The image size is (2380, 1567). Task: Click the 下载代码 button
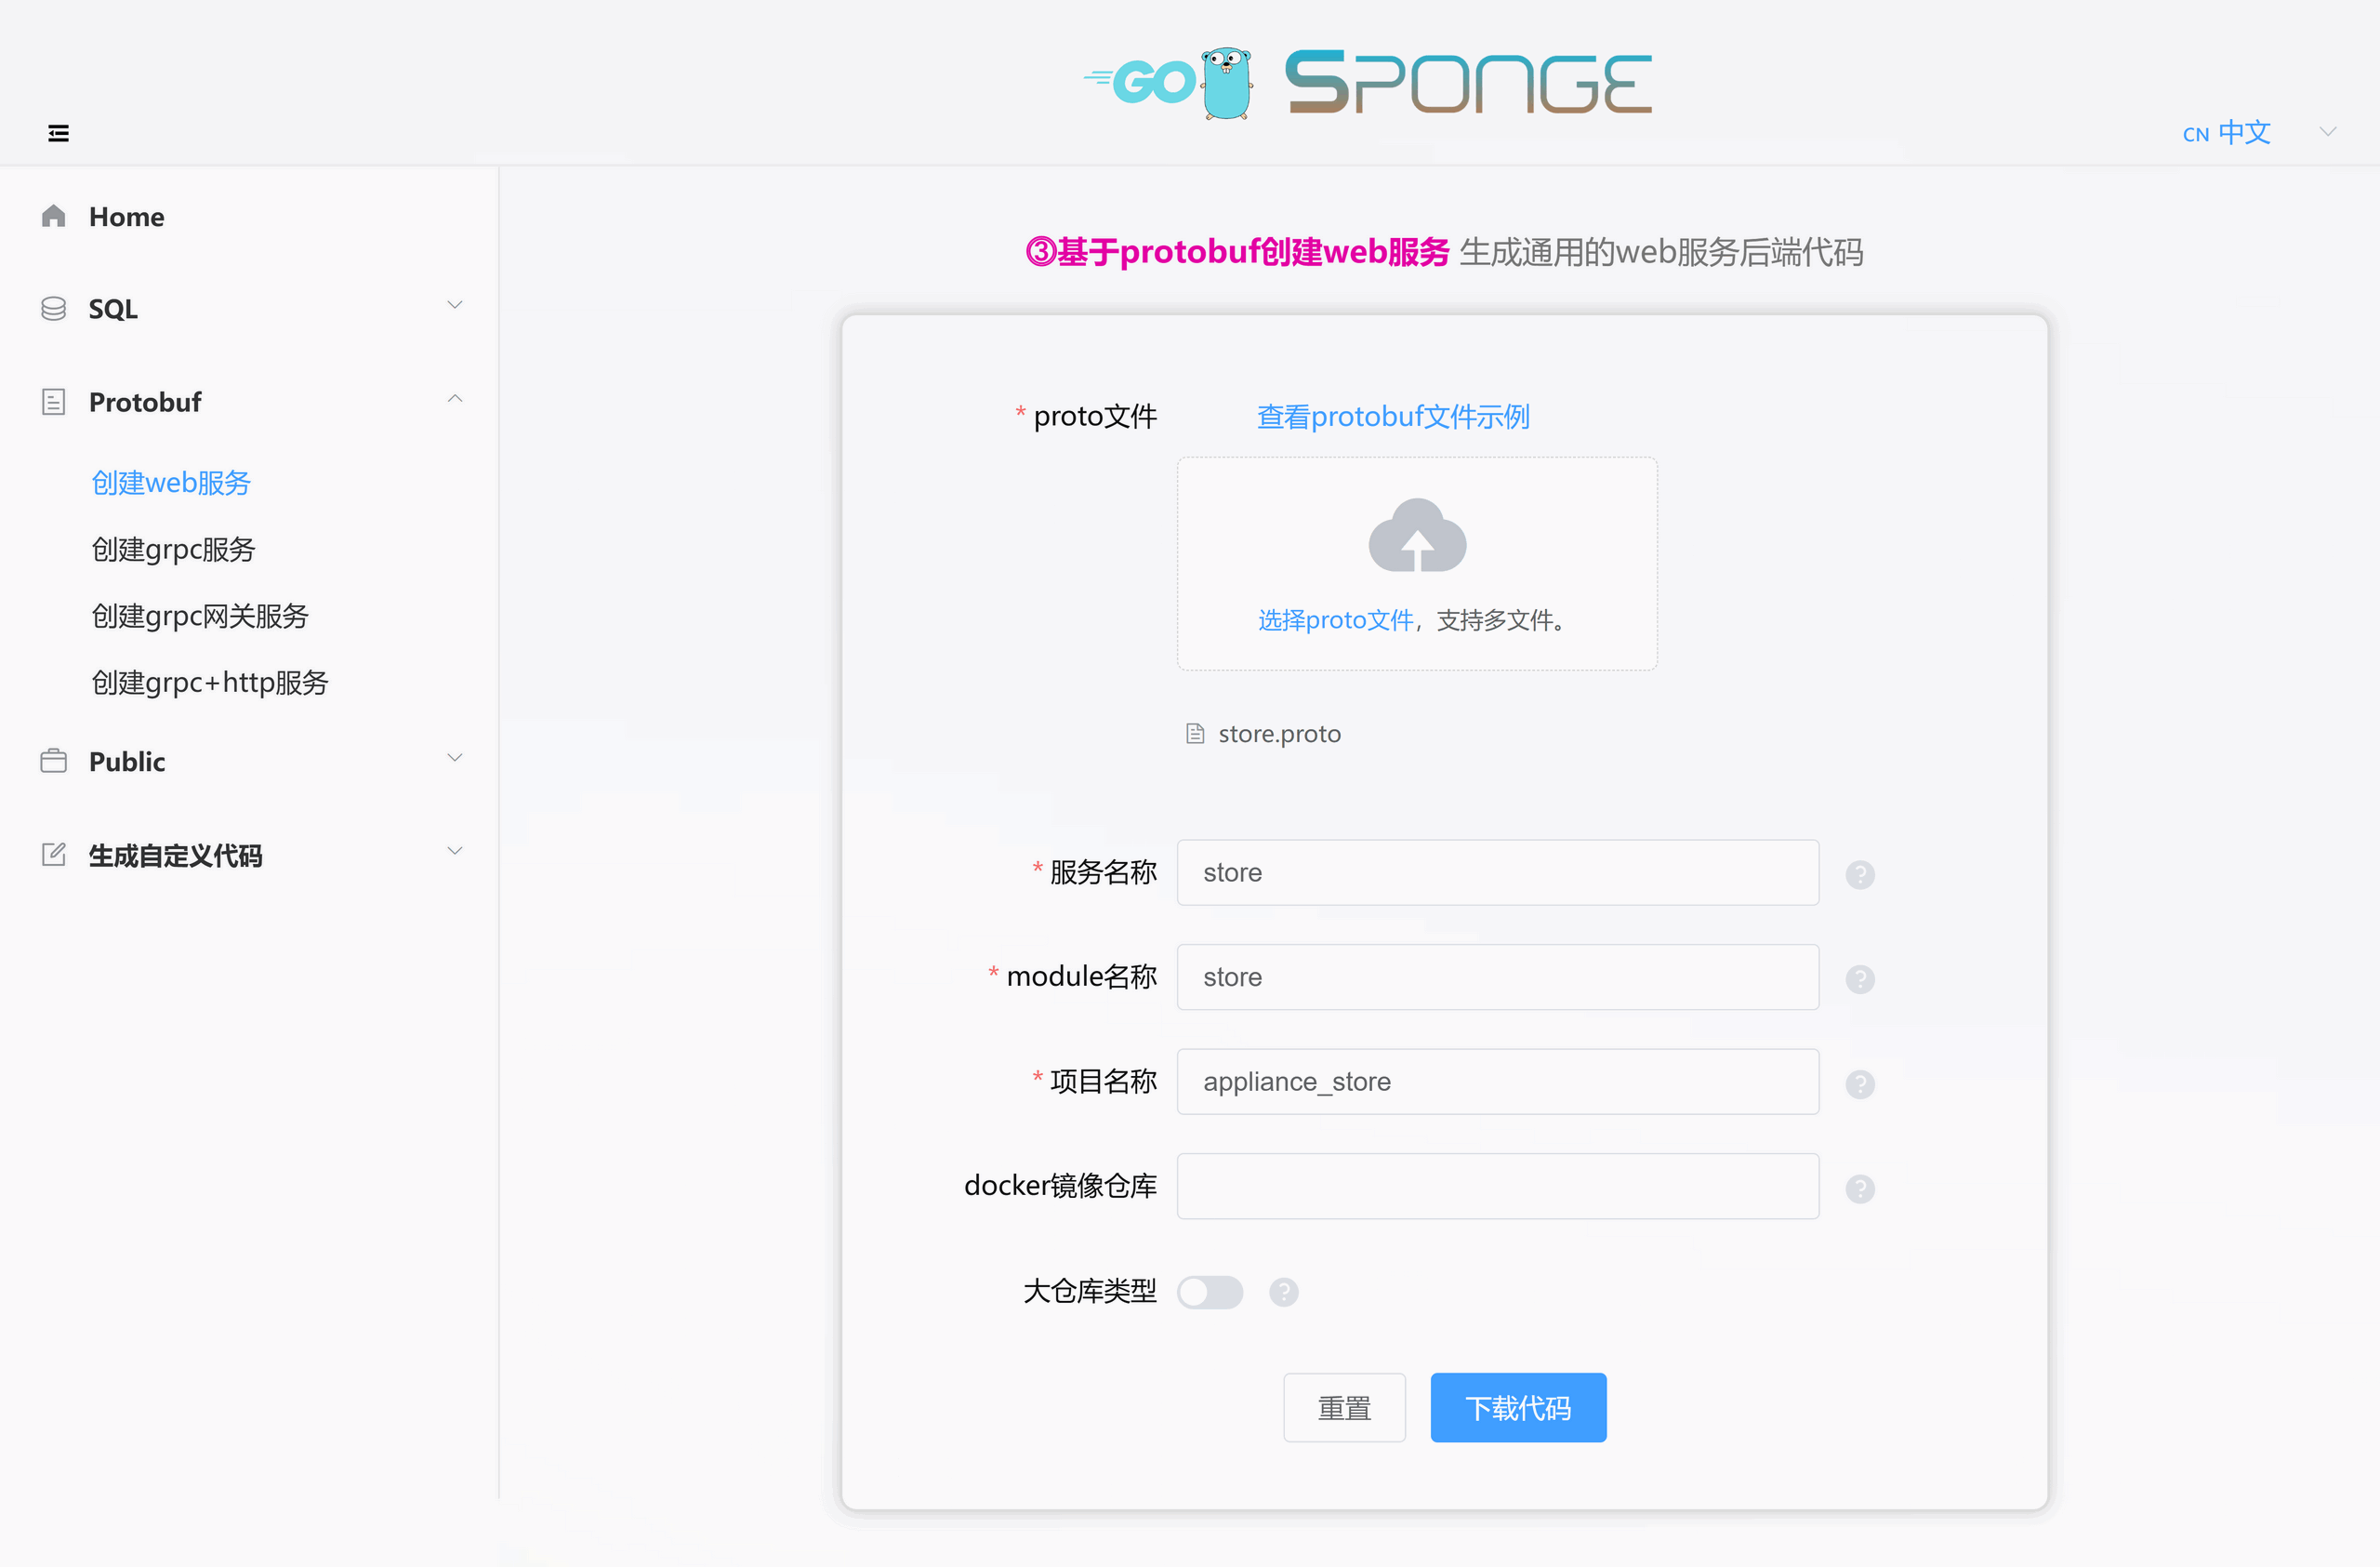(1517, 1407)
